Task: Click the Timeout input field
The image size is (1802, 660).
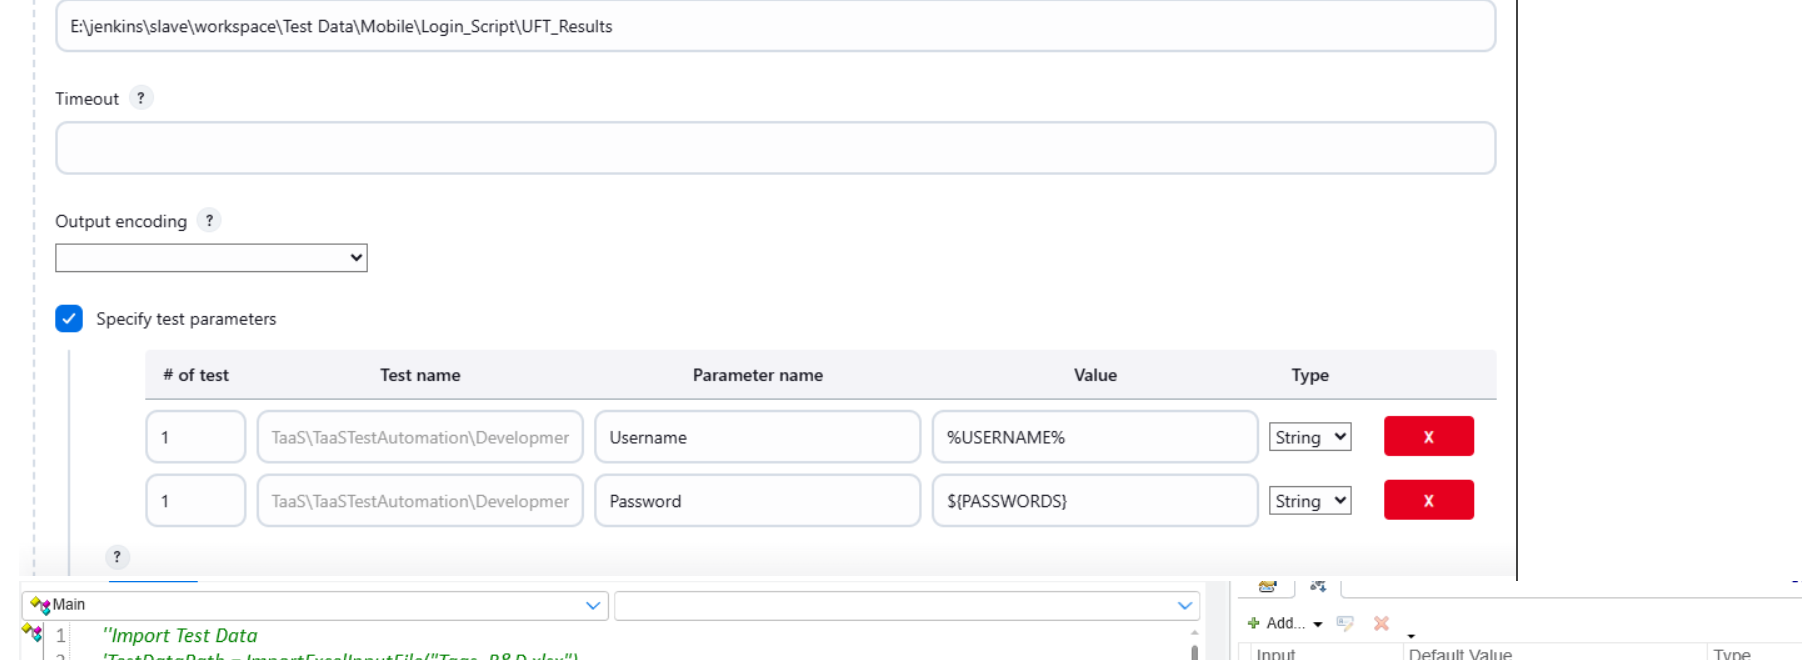Action: (x=775, y=148)
